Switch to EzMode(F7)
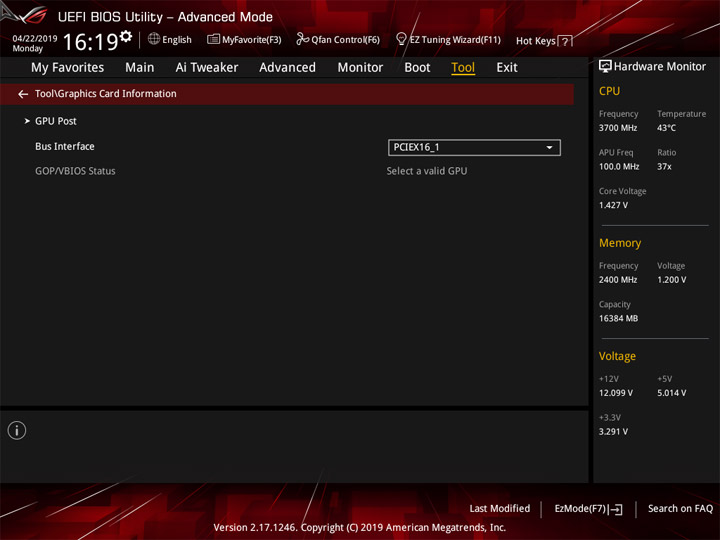The width and height of the screenshot is (720, 540). tap(588, 509)
